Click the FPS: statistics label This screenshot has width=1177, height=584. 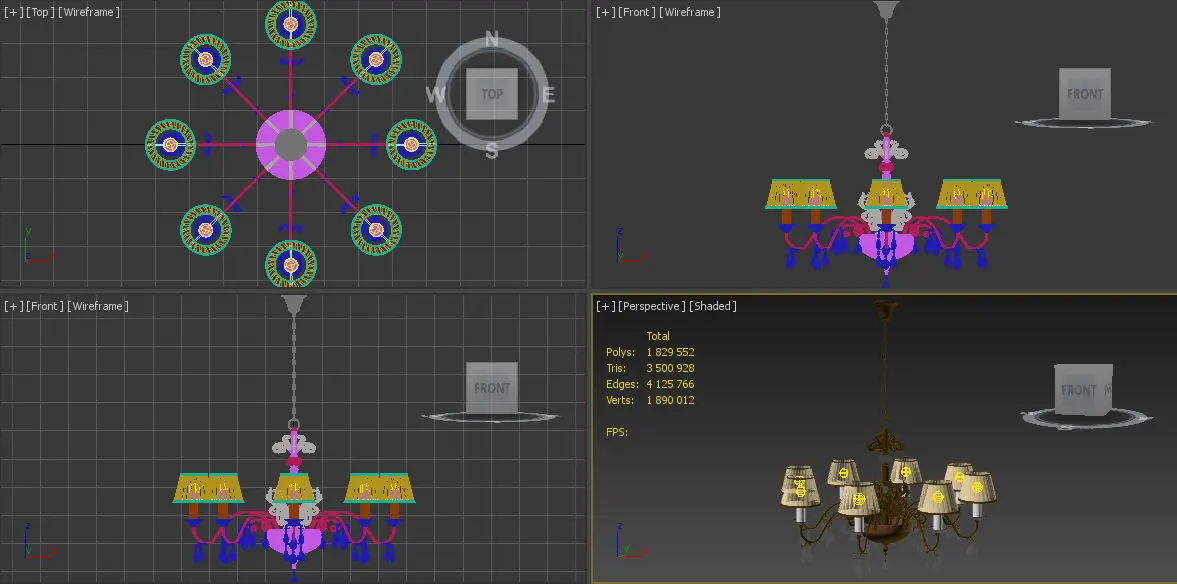coord(616,432)
